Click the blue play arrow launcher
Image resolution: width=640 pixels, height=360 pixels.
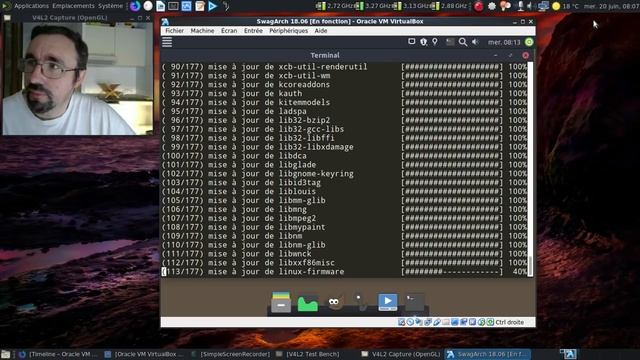click(x=213, y=6)
